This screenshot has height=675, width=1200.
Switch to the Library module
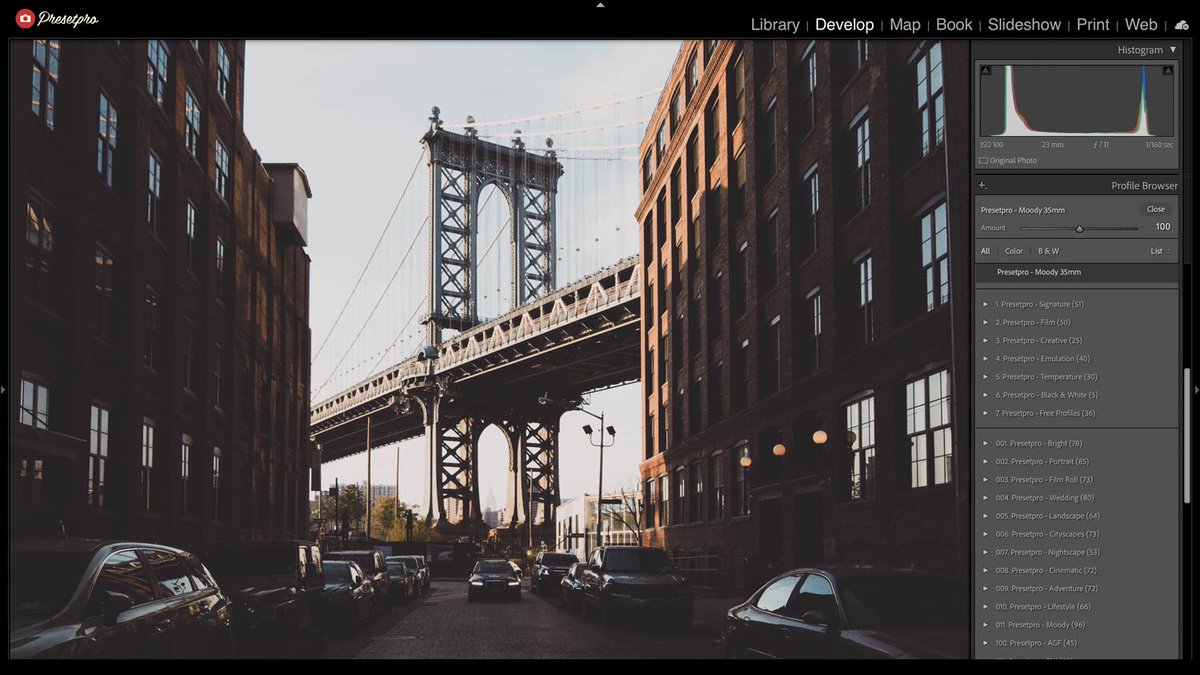pyautogui.click(x=775, y=25)
